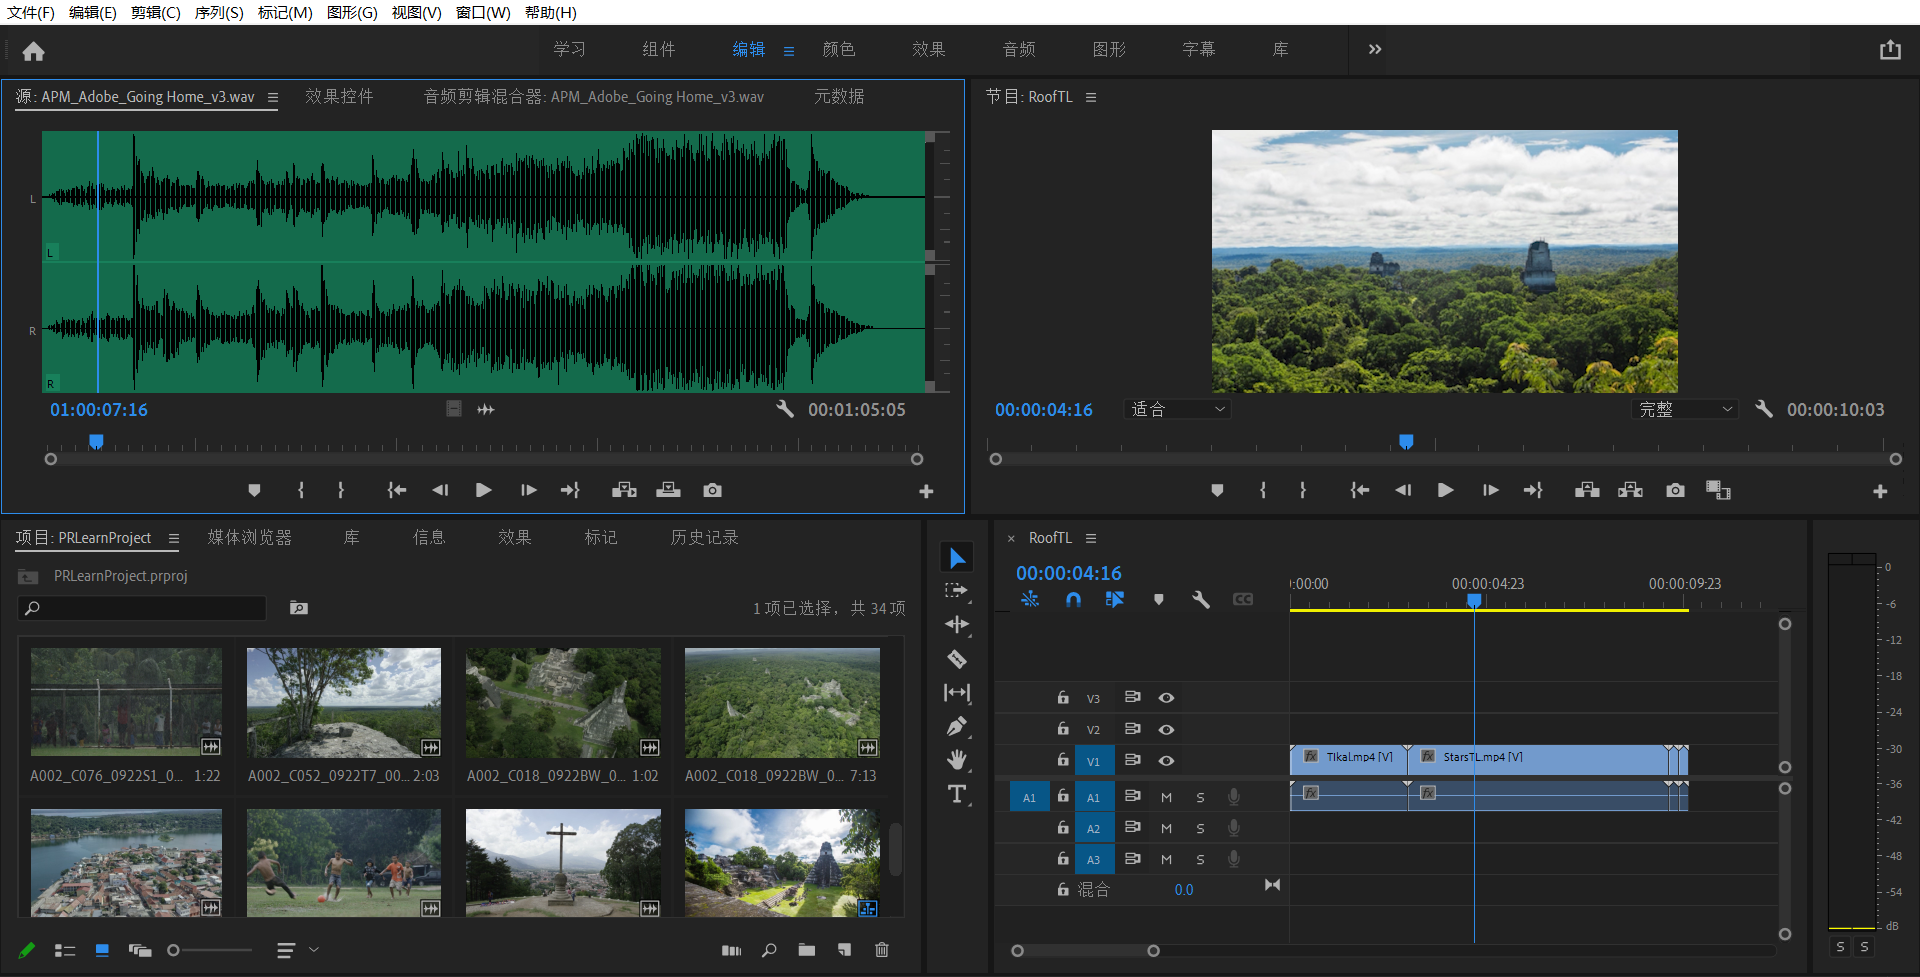Toggle Snap in timeline

(x=1073, y=599)
